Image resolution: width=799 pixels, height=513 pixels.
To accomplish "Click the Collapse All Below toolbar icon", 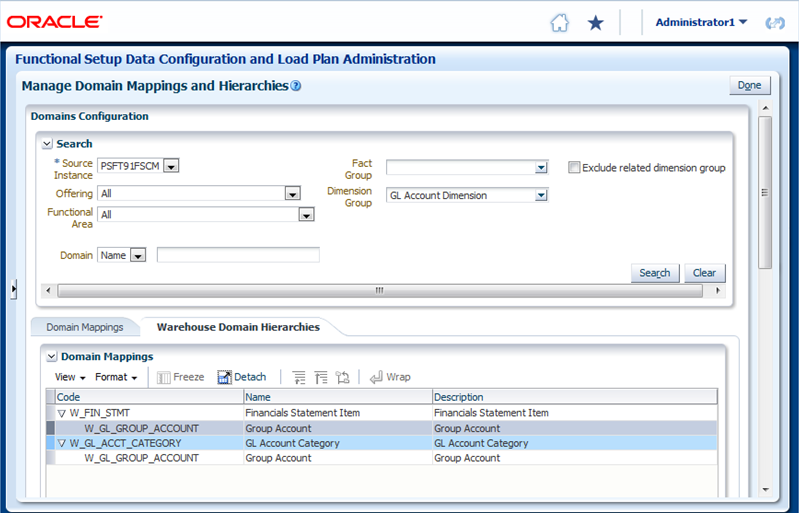I will point(321,377).
